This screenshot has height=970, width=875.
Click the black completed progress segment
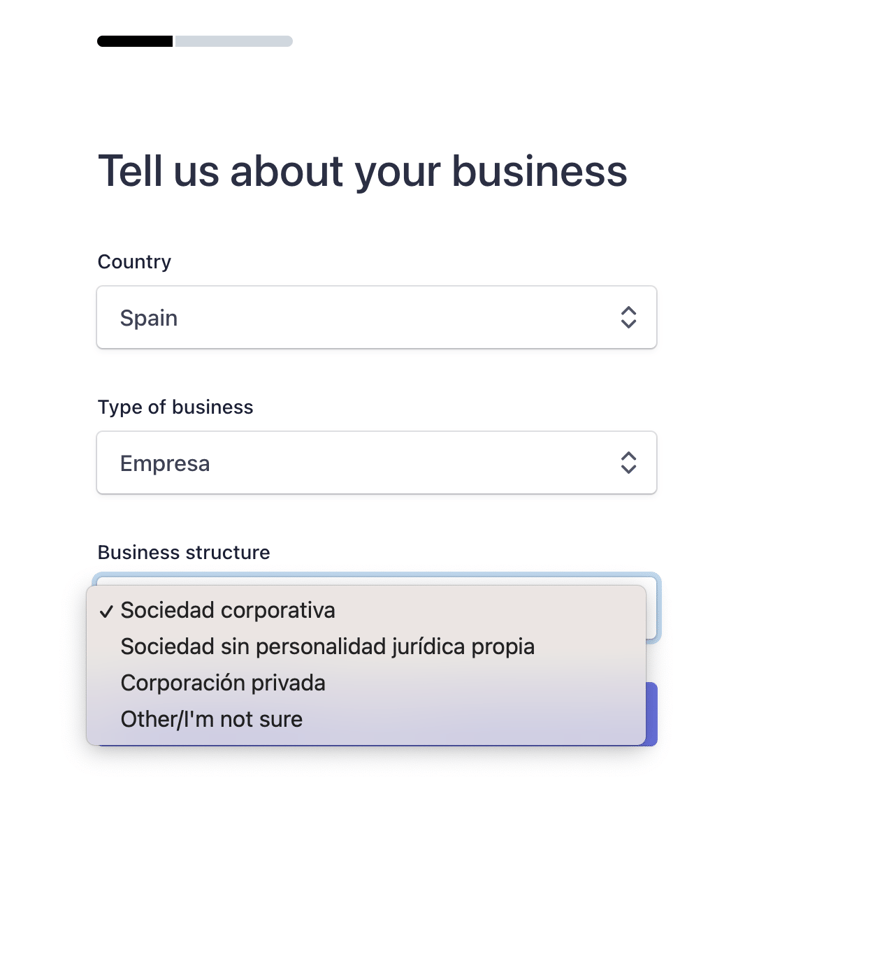[135, 42]
